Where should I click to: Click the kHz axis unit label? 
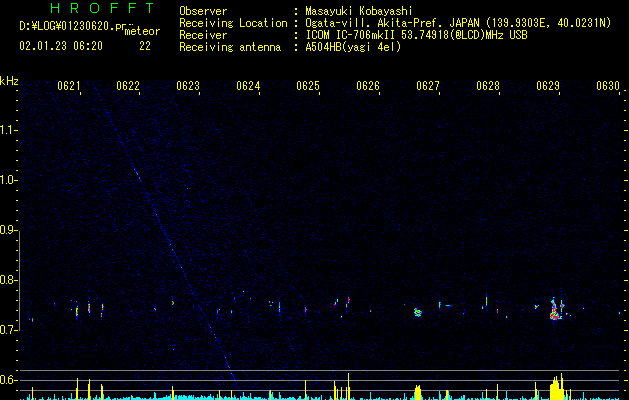pos(9,81)
